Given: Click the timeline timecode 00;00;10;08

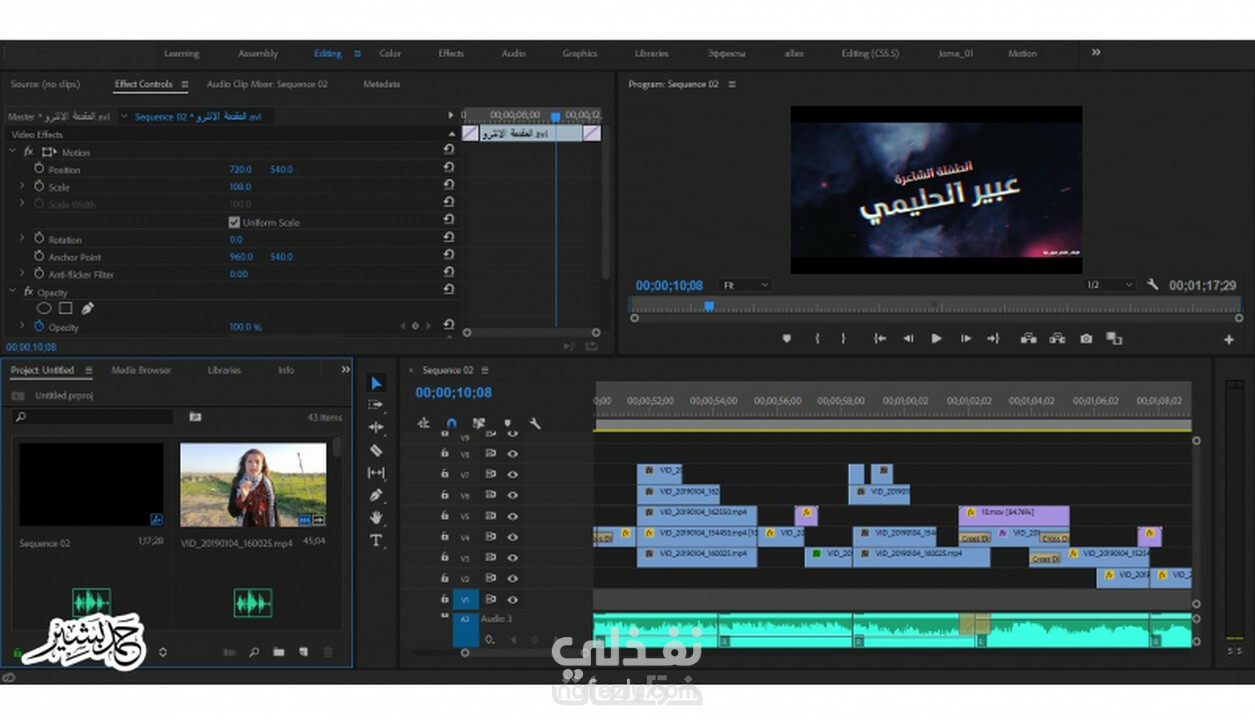Looking at the screenshot, I should click(453, 393).
